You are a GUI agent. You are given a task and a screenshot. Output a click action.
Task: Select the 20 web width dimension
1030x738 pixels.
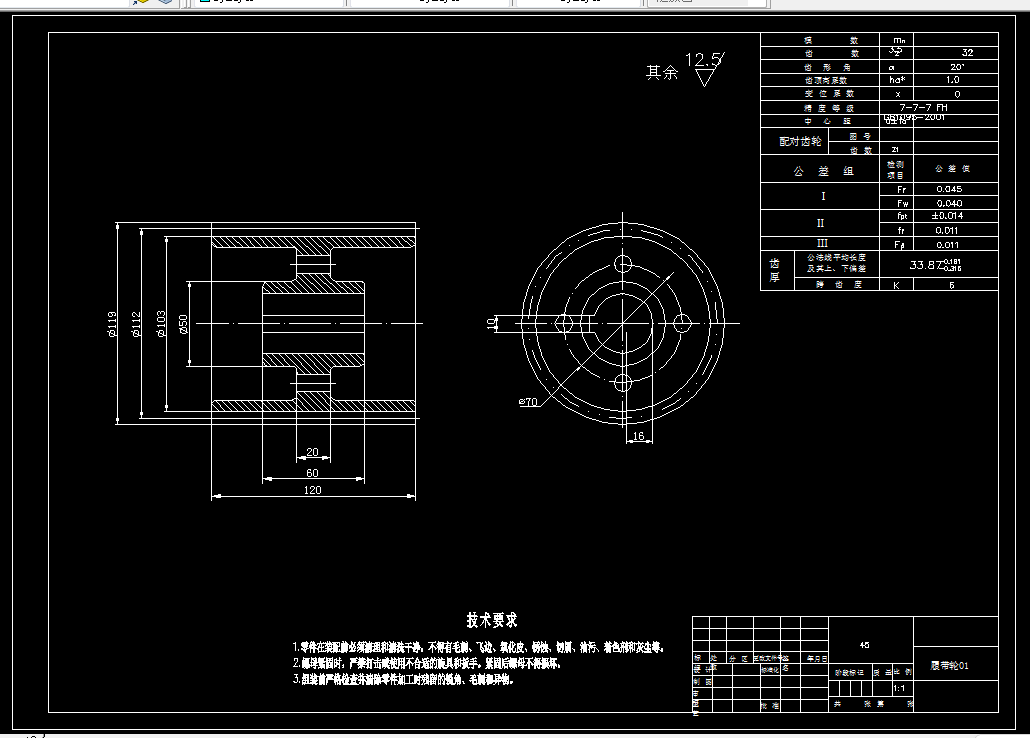313,452
